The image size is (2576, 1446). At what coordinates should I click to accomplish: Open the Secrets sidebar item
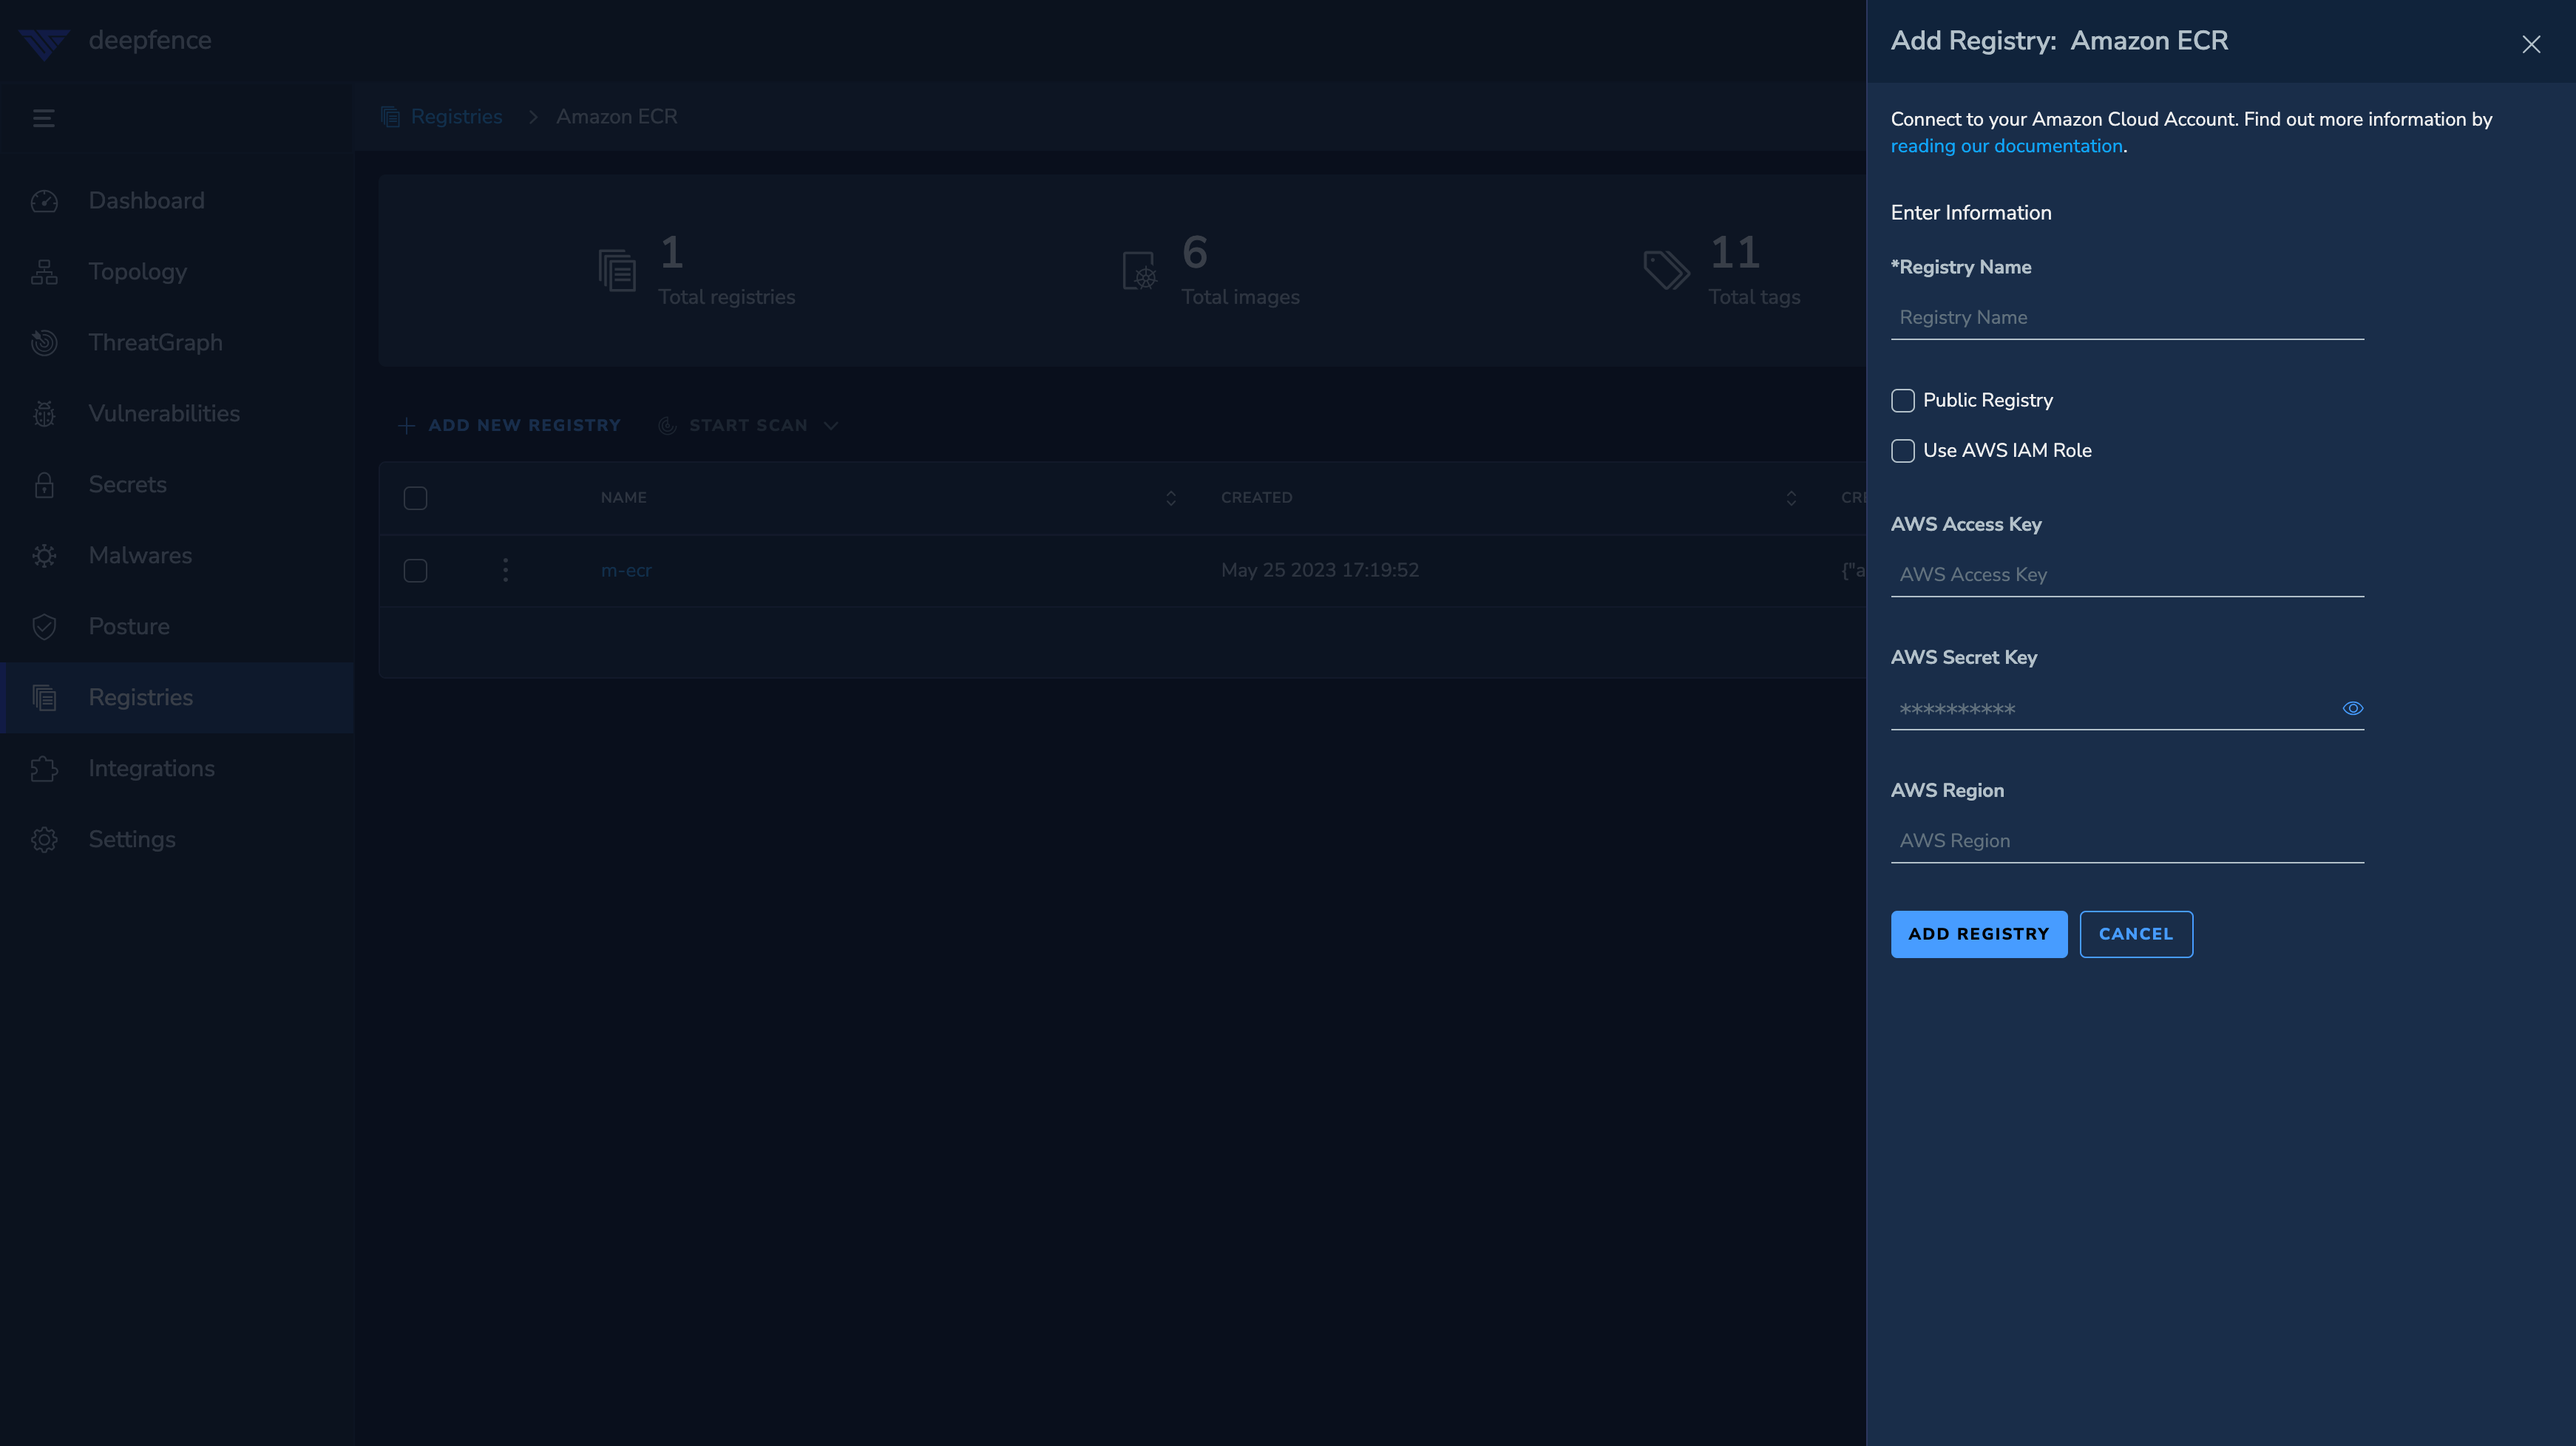click(177, 485)
